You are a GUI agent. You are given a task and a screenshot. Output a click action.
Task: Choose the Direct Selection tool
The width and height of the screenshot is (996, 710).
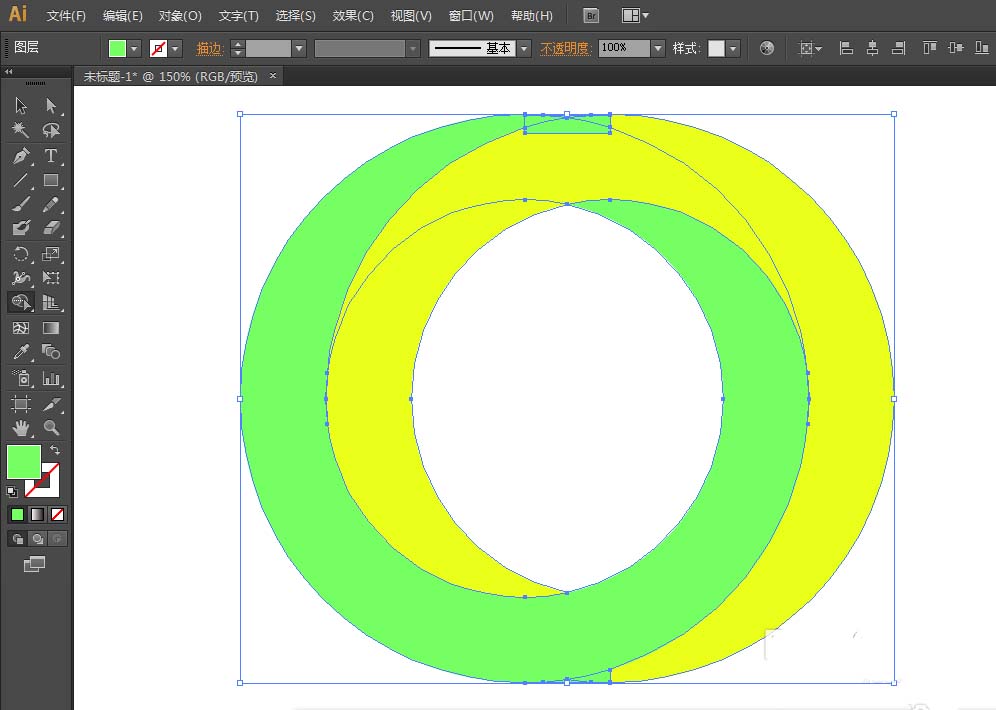tap(51, 106)
